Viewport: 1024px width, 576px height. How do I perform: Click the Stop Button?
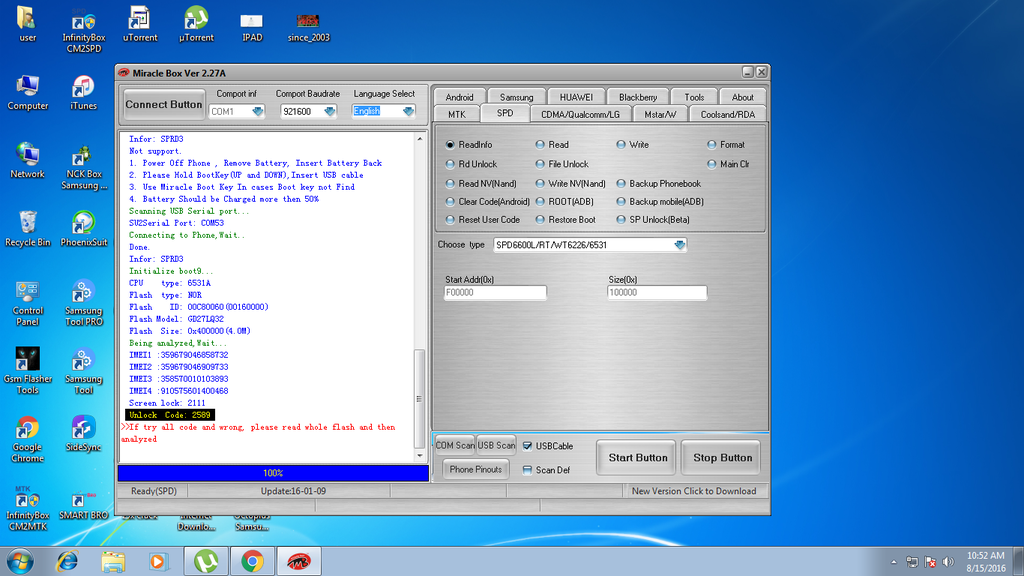click(722, 458)
